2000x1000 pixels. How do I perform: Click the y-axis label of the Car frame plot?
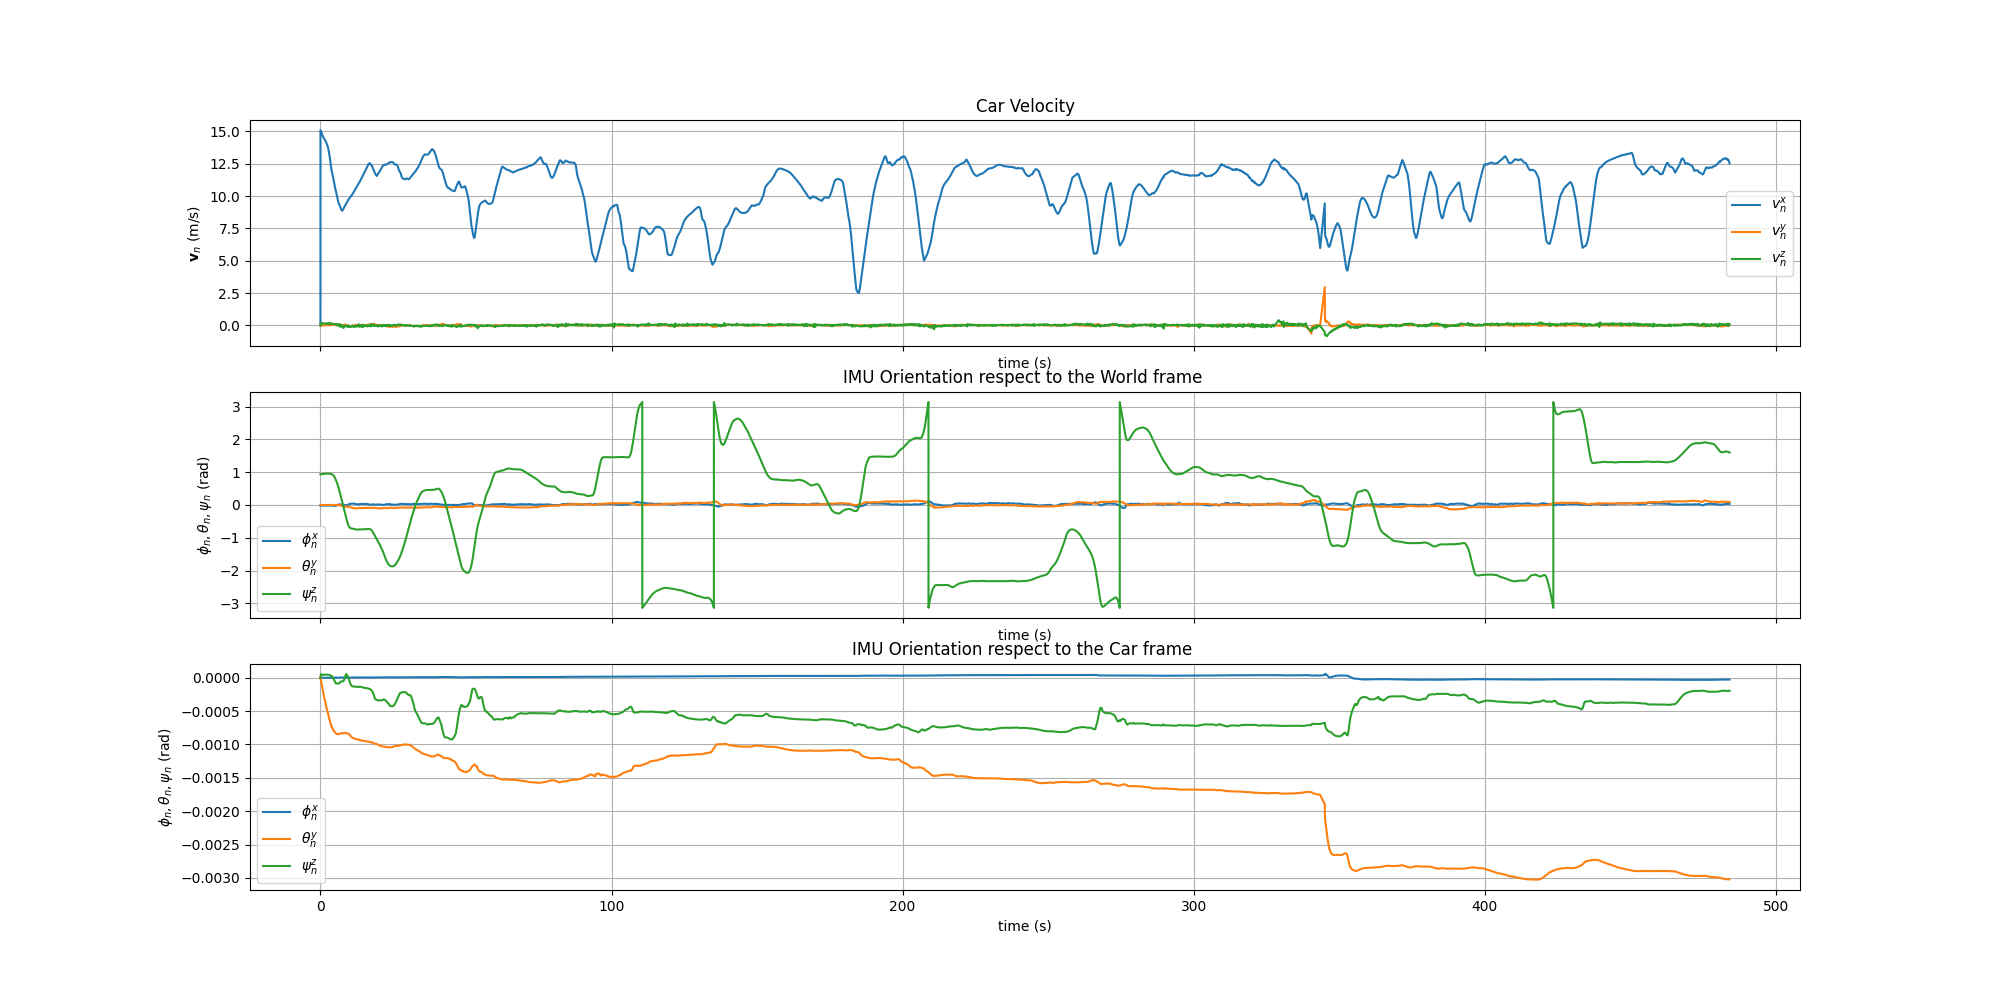(165, 777)
